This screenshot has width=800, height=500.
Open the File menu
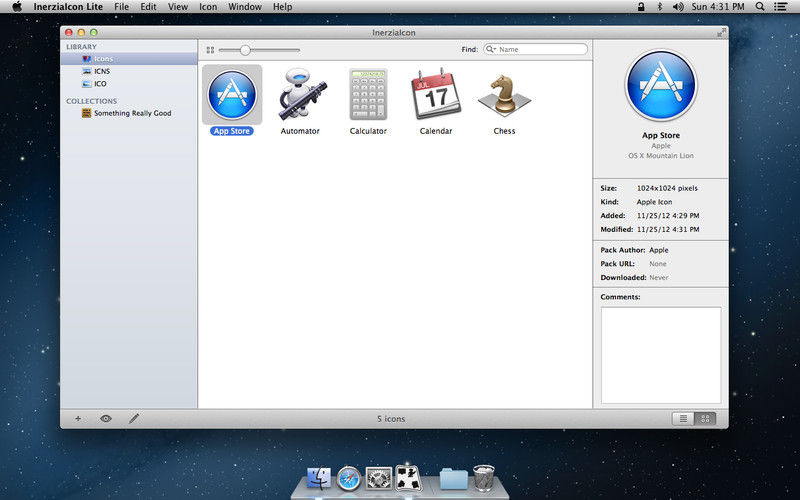(x=121, y=7)
